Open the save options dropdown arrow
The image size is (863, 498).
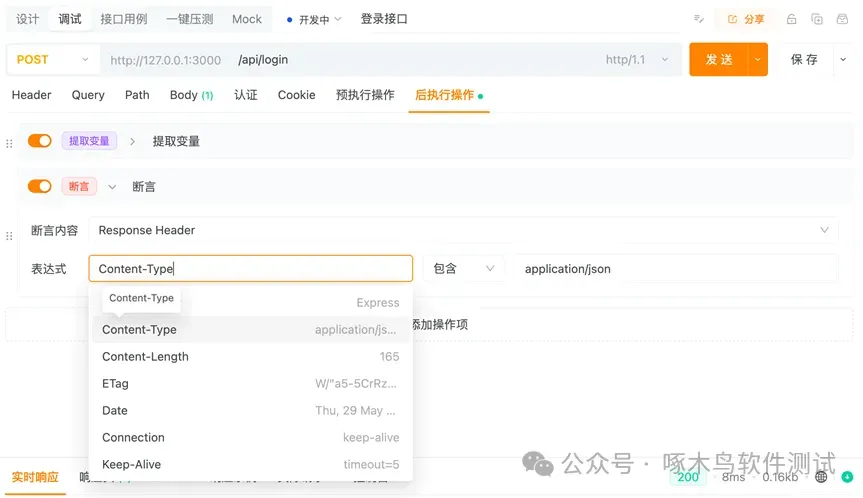[843, 59]
